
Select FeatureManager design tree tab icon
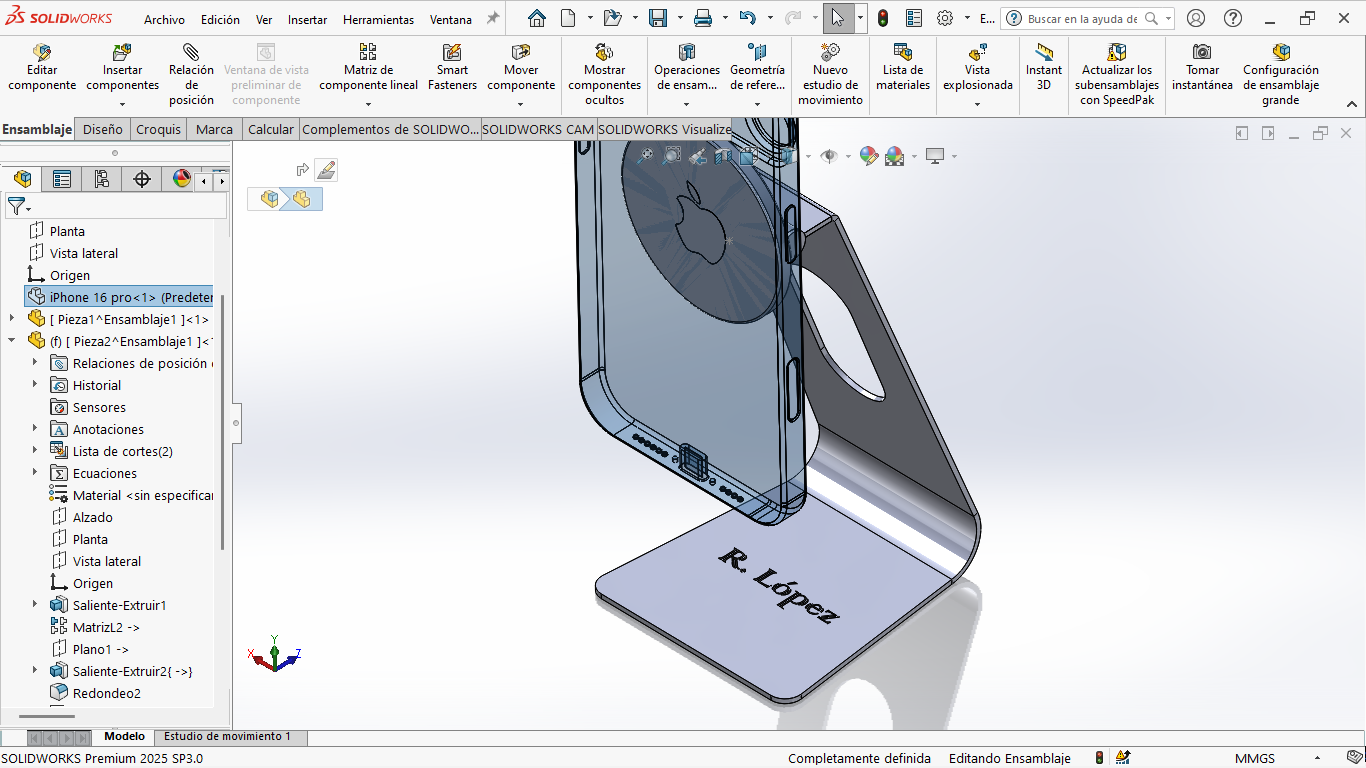[22, 179]
